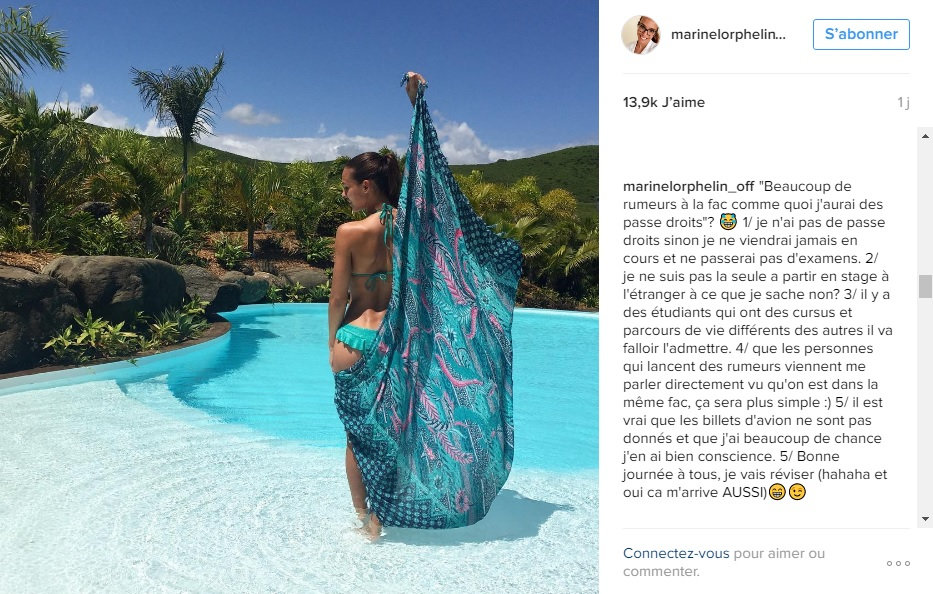933x594 pixels.
Task: Click the grinning emoji ending the caption
Action: [x=777, y=492]
